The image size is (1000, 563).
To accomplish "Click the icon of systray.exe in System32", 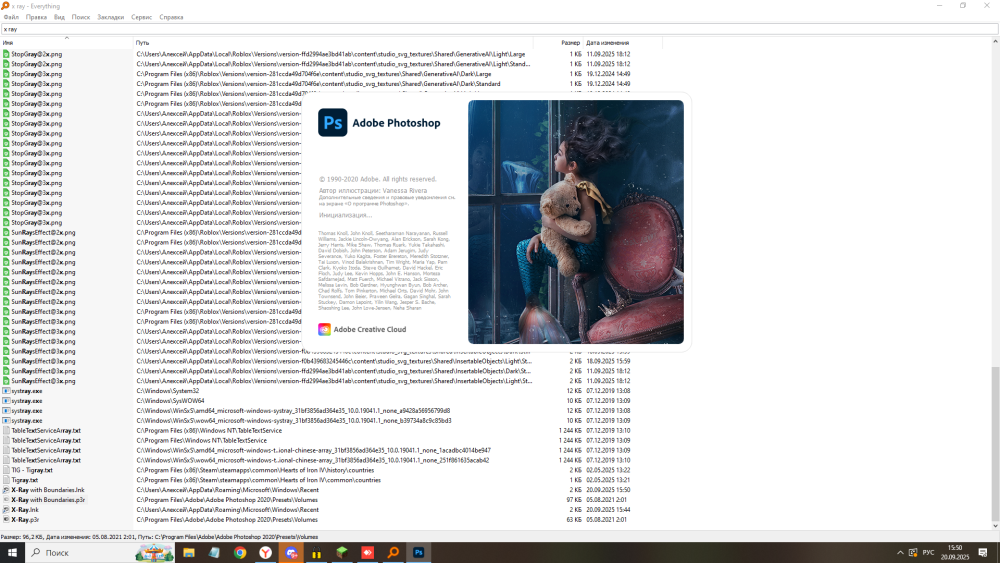I will click(x=6, y=391).
